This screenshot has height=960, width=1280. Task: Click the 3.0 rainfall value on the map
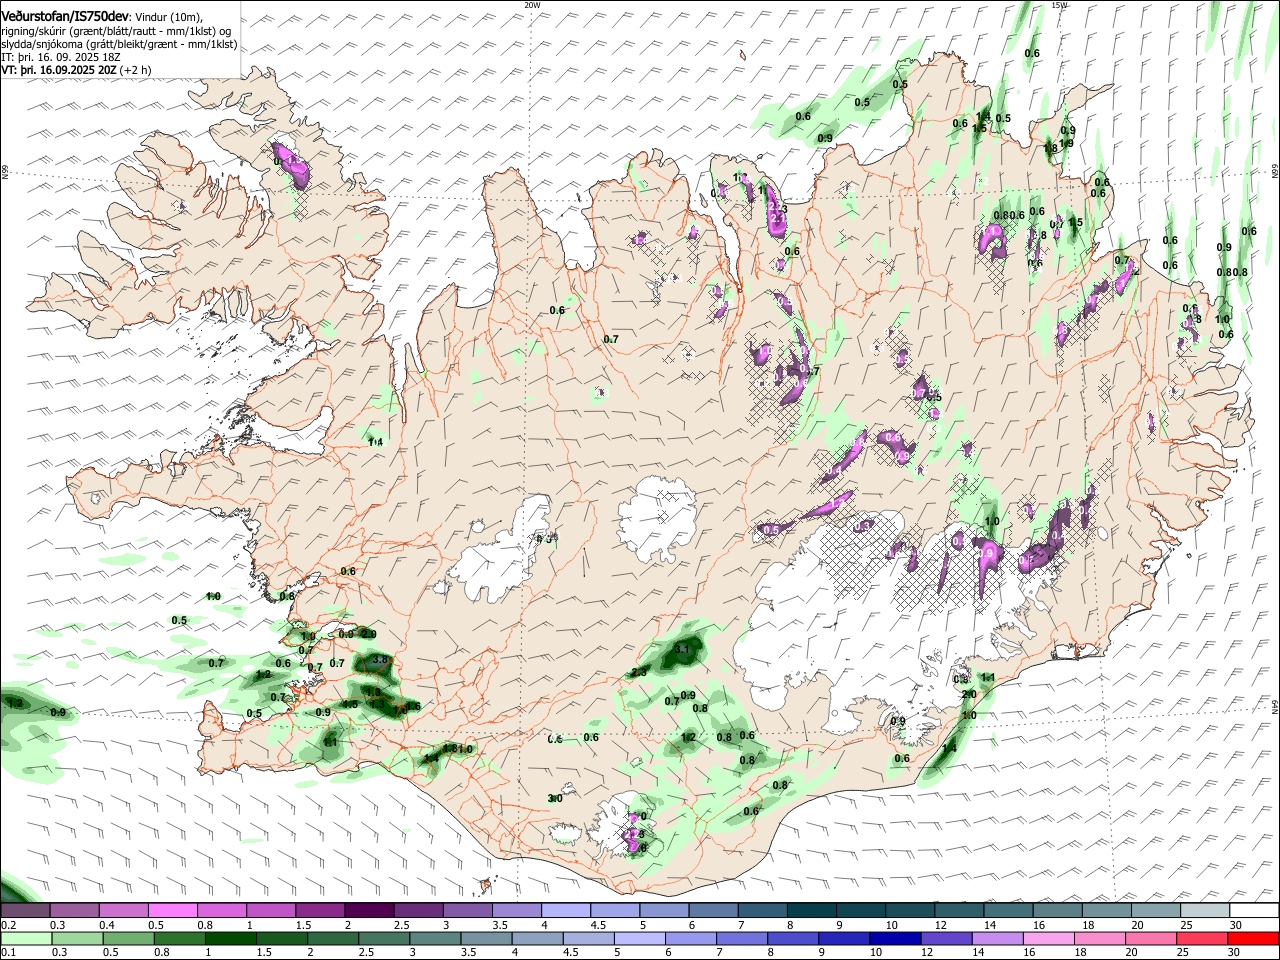point(556,798)
